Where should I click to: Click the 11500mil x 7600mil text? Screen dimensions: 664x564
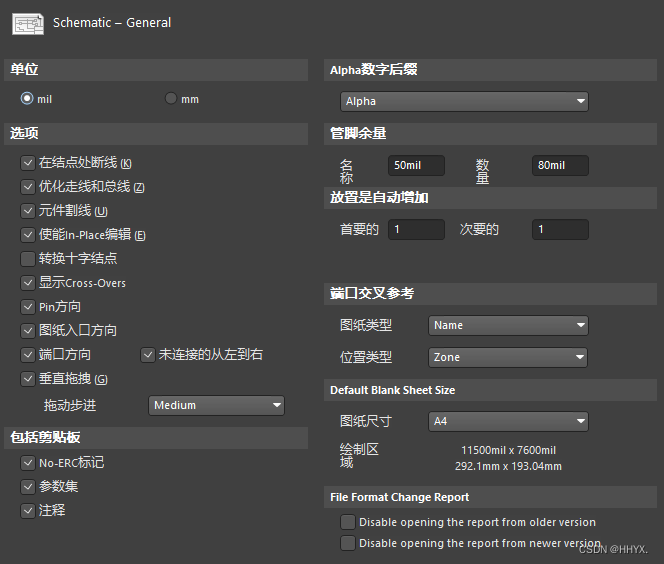pos(508,450)
